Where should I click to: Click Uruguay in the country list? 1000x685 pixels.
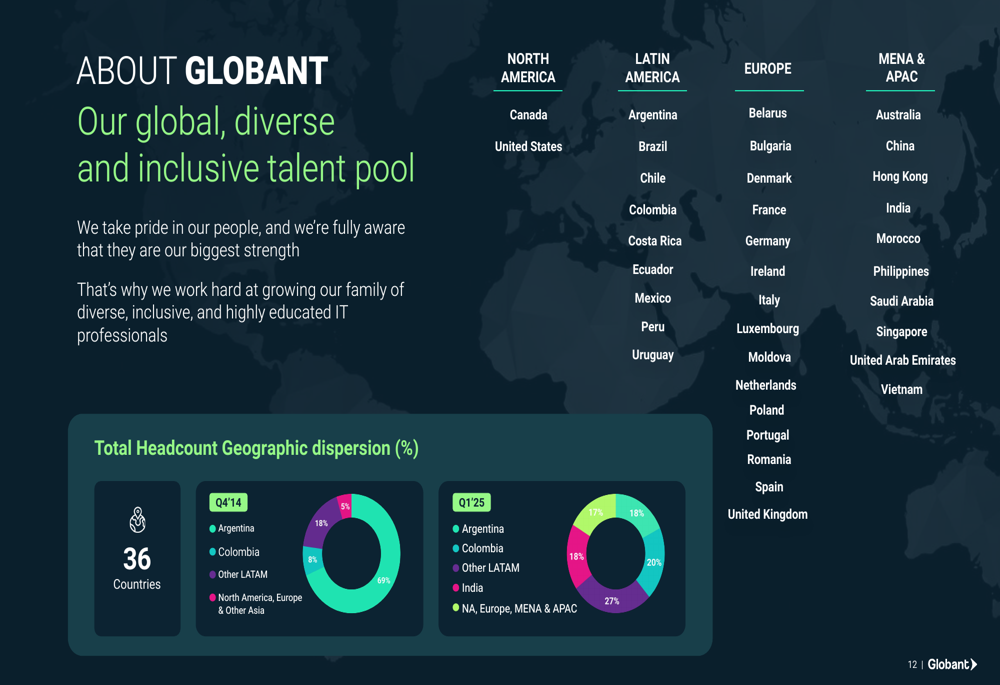[652, 355]
